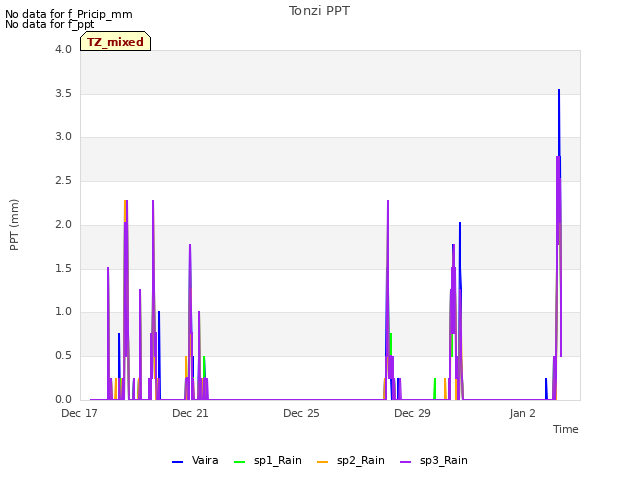Click the TZ_mixed annotation label
The width and height of the screenshot is (640, 480).
pos(116,42)
